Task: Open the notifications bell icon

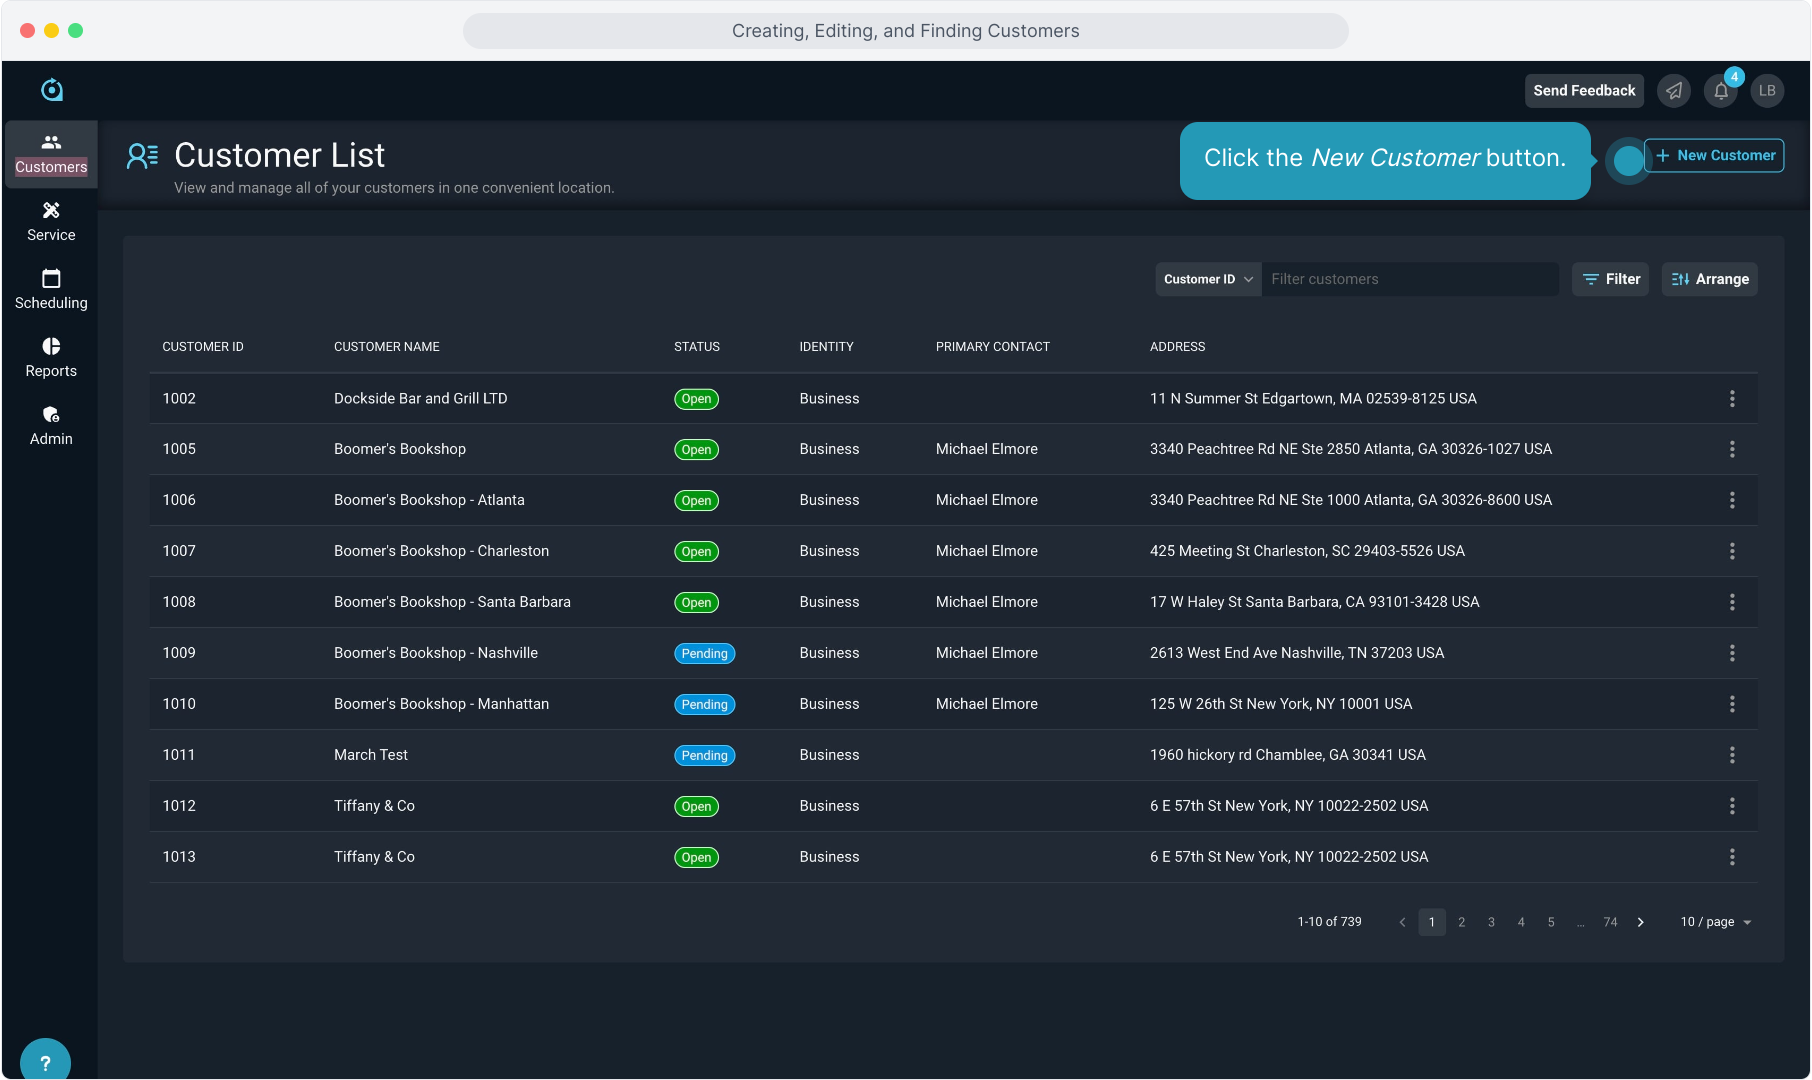Action: click(1720, 91)
